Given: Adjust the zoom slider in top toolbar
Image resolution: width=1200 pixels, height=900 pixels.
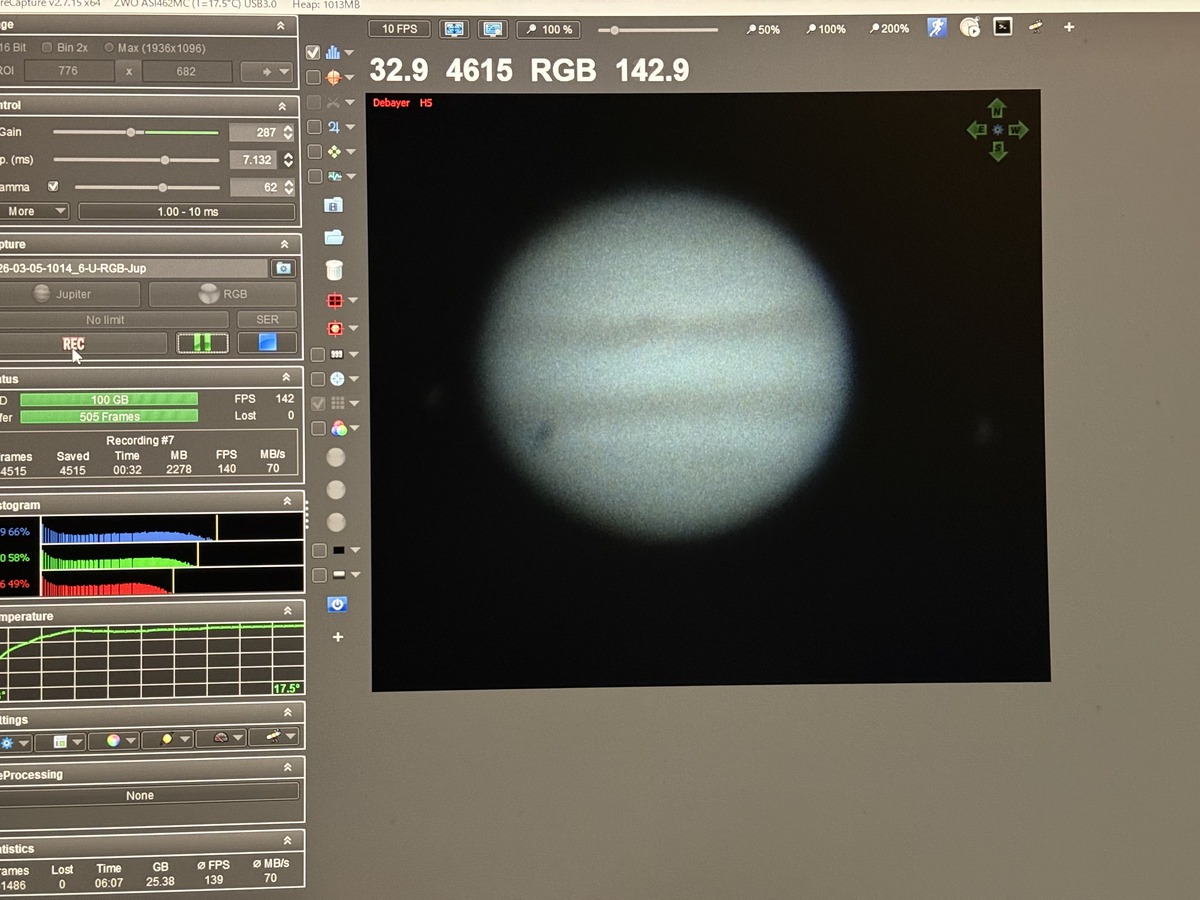Looking at the screenshot, I should 658,30.
